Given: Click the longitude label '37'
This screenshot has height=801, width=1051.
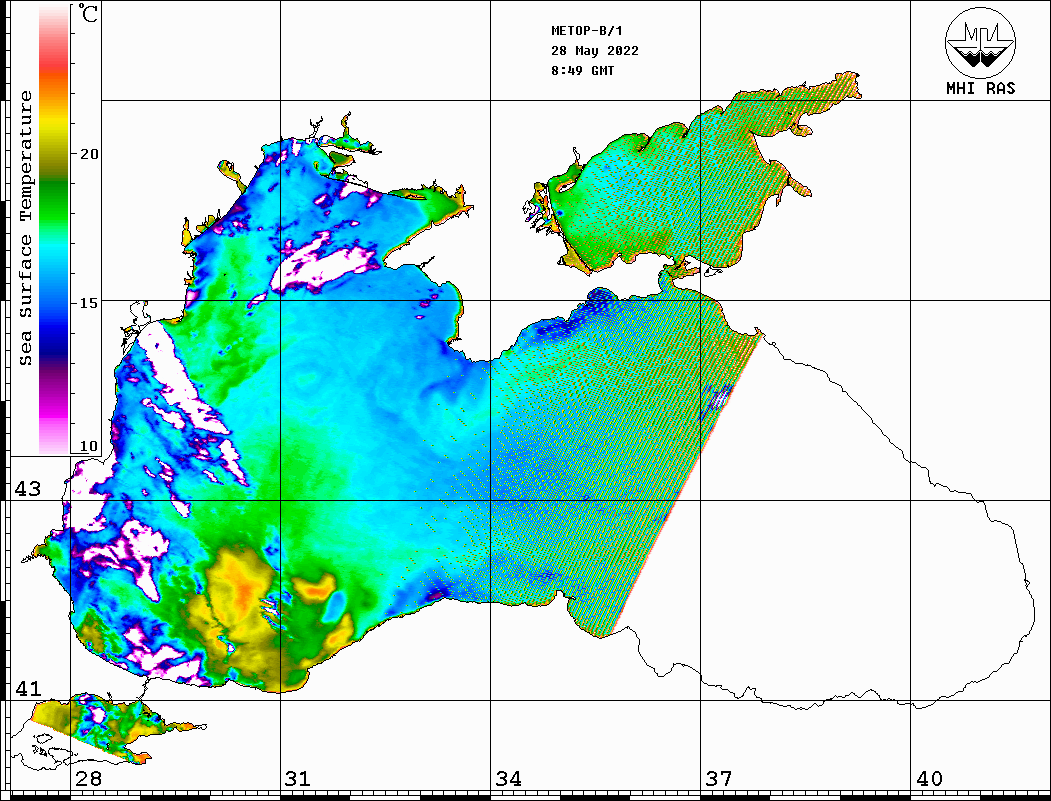Looking at the screenshot, I should point(719,779).
